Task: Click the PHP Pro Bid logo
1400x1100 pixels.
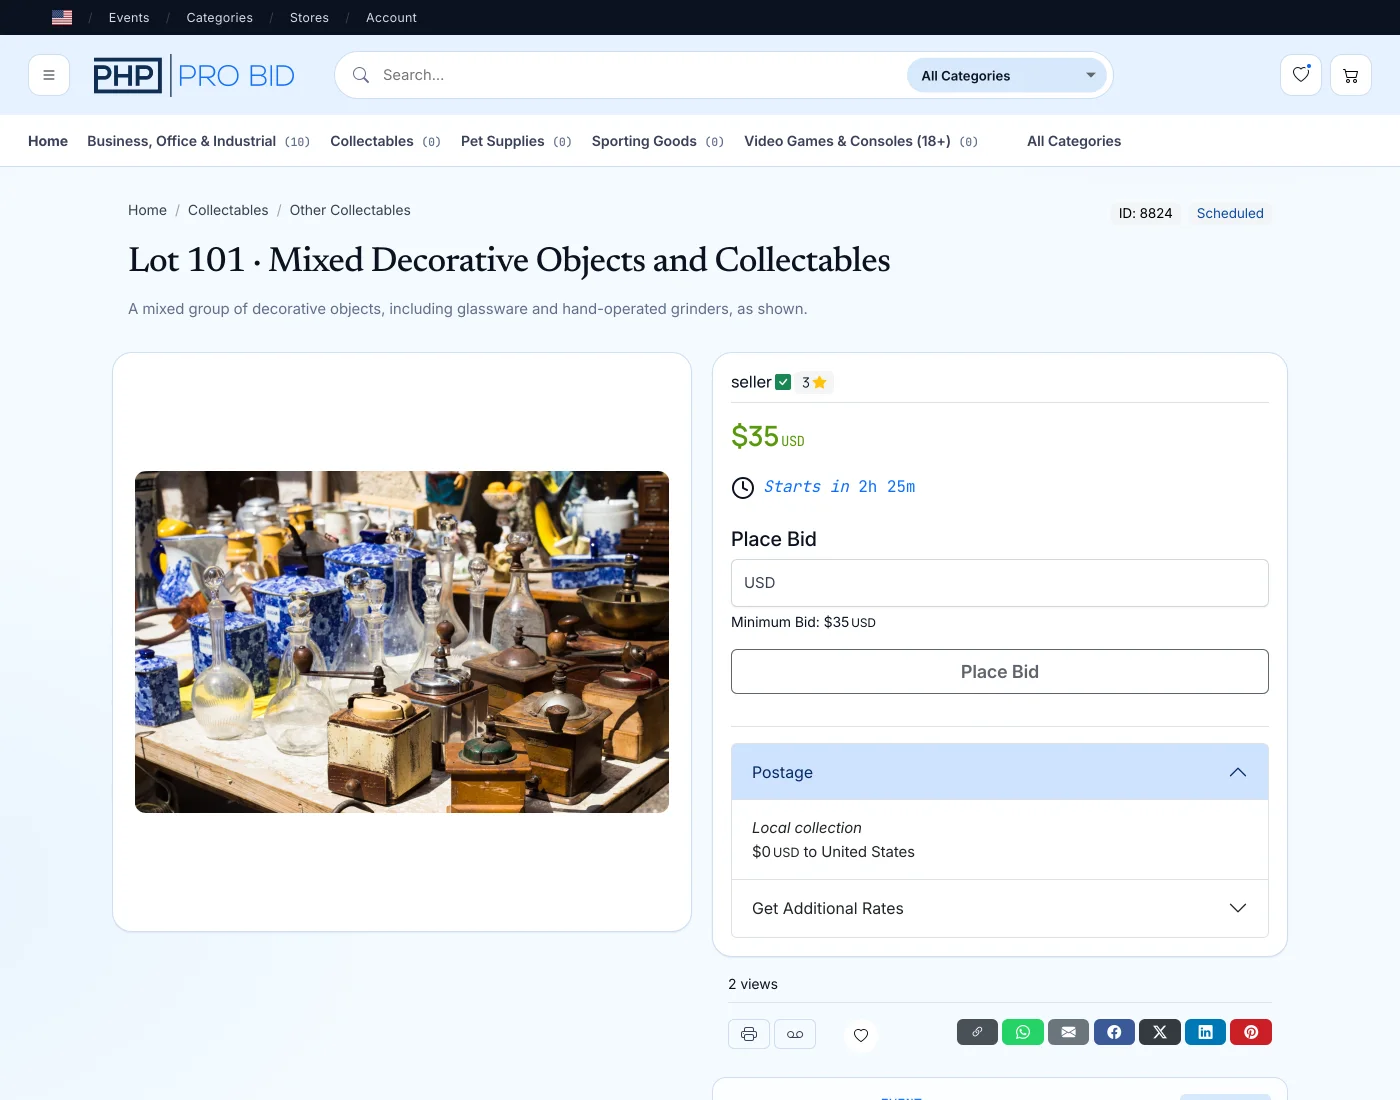Action: 194,75
